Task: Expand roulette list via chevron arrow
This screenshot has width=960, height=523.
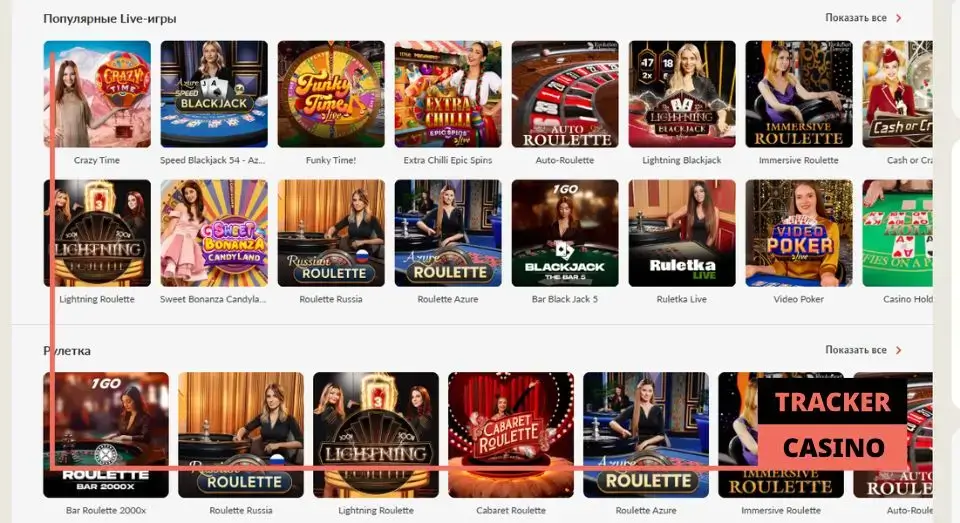Action: tap(899, 350)
